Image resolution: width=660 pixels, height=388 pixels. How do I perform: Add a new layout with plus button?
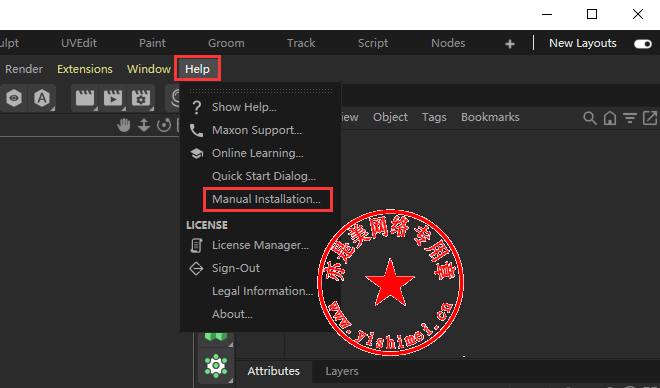click(510, 44)
